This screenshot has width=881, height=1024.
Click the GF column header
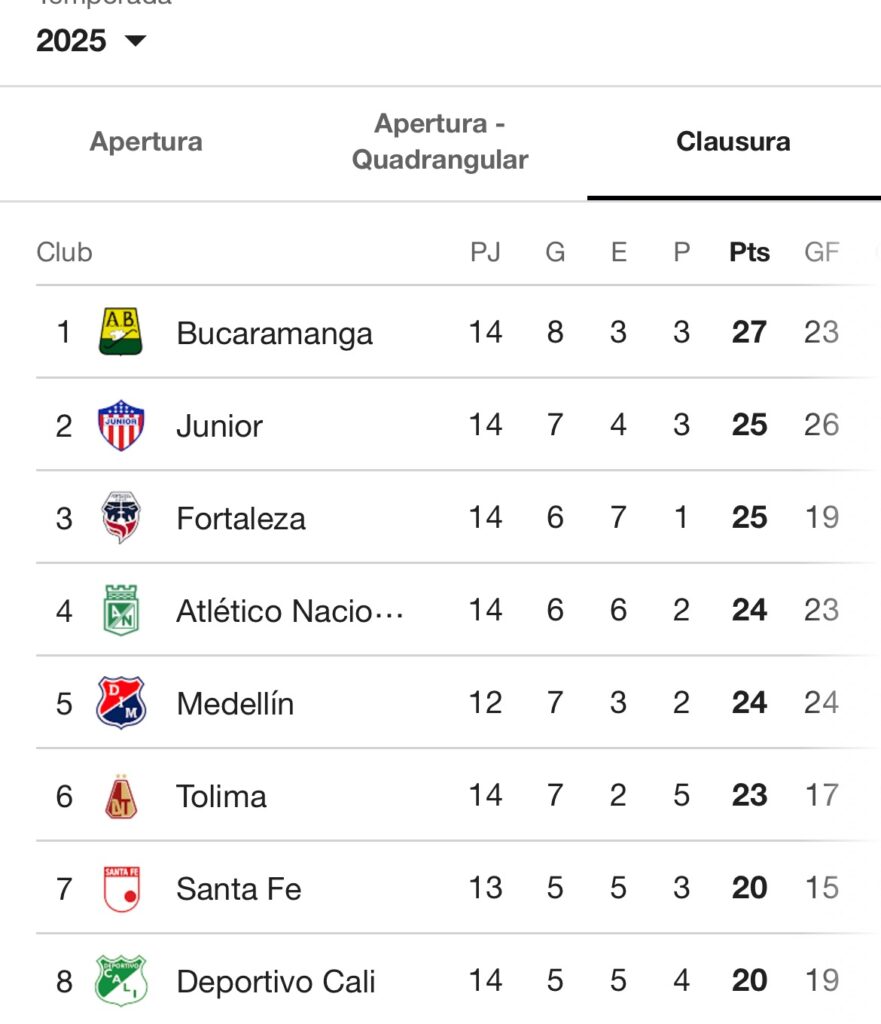coord(821,252)
